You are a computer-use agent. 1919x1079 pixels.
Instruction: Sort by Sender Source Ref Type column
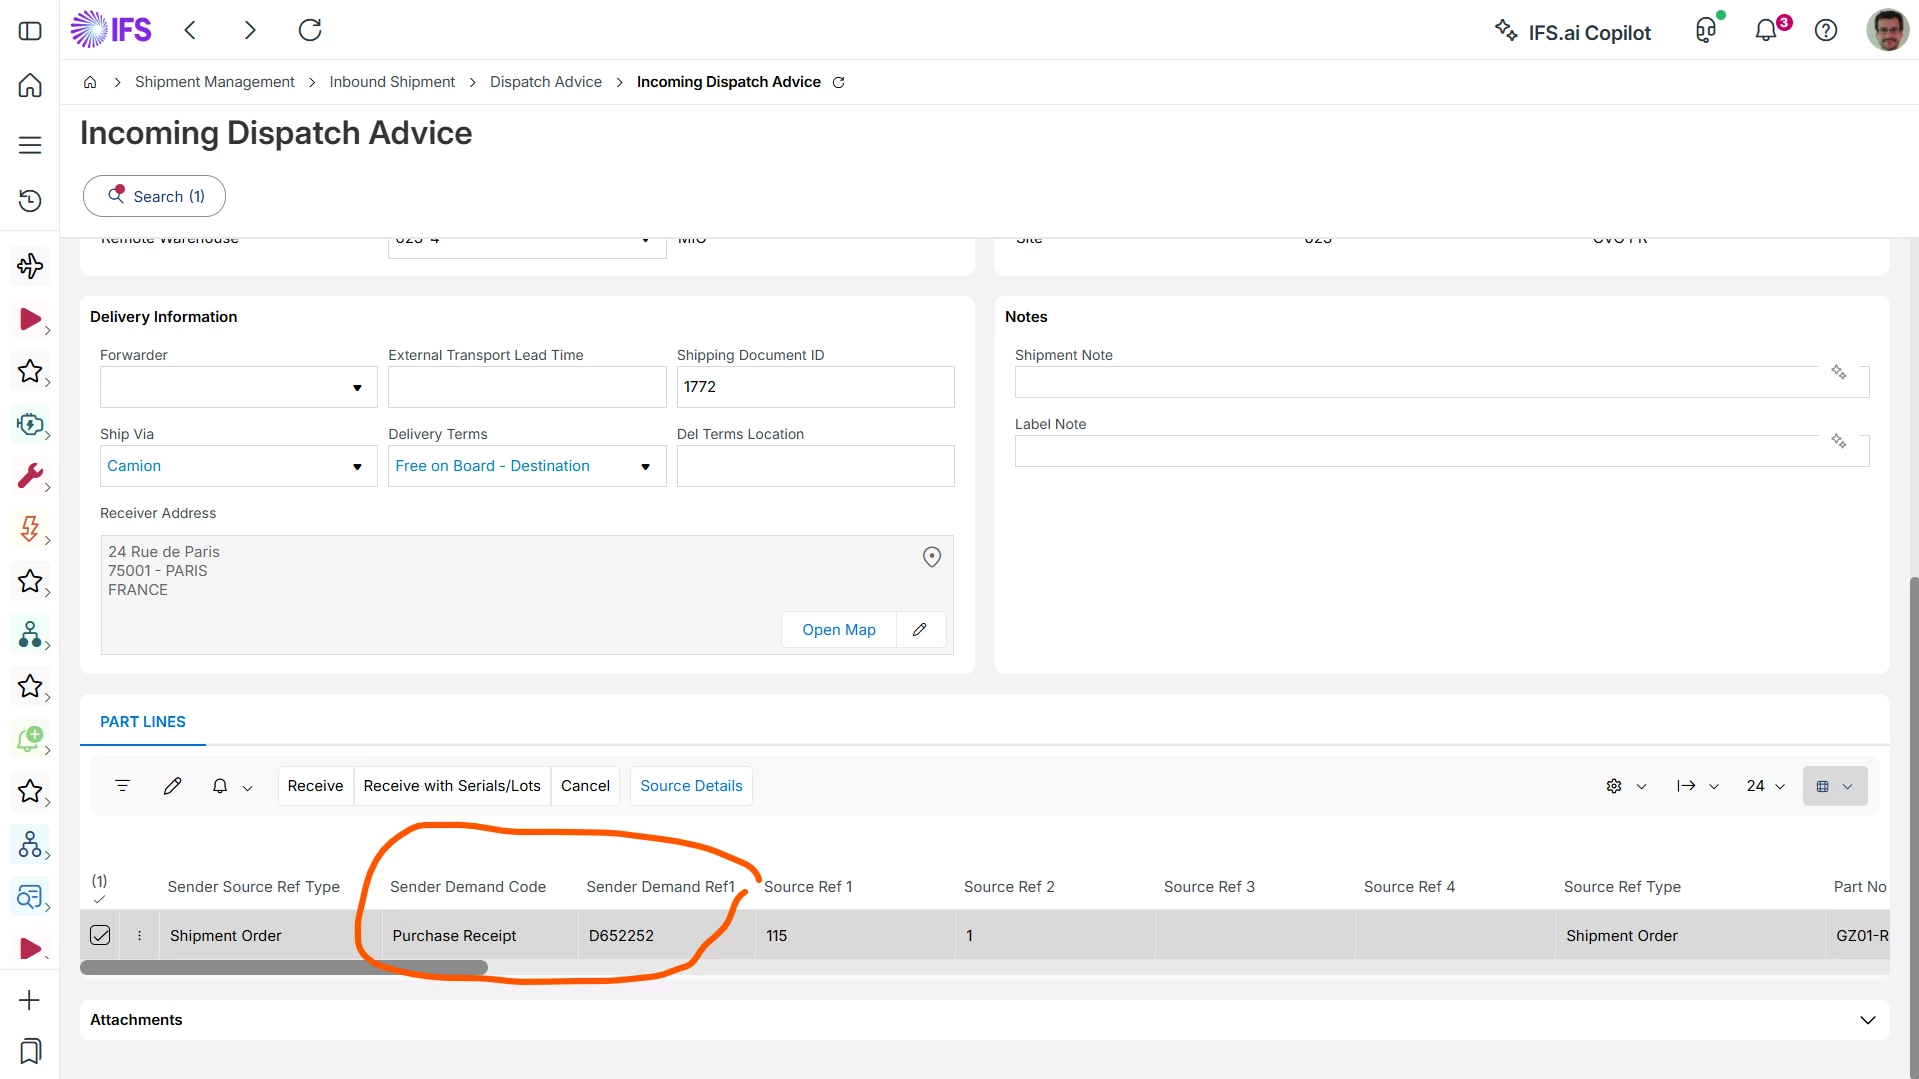[x=254, y=887]
